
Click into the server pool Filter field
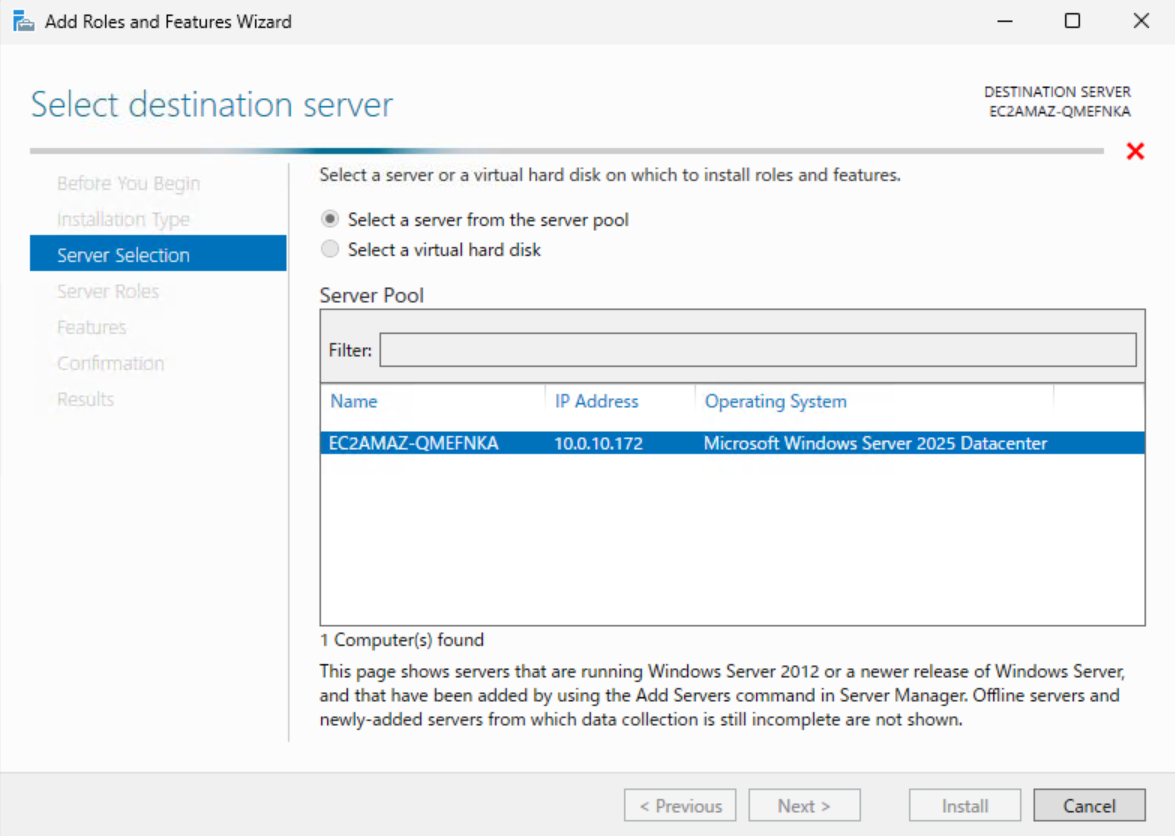757,350
